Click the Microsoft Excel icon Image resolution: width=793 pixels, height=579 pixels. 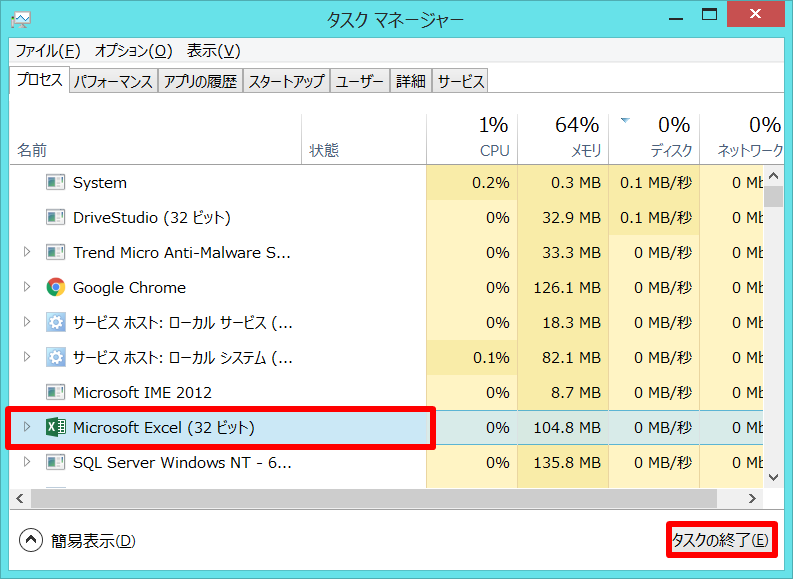point(56,427)
